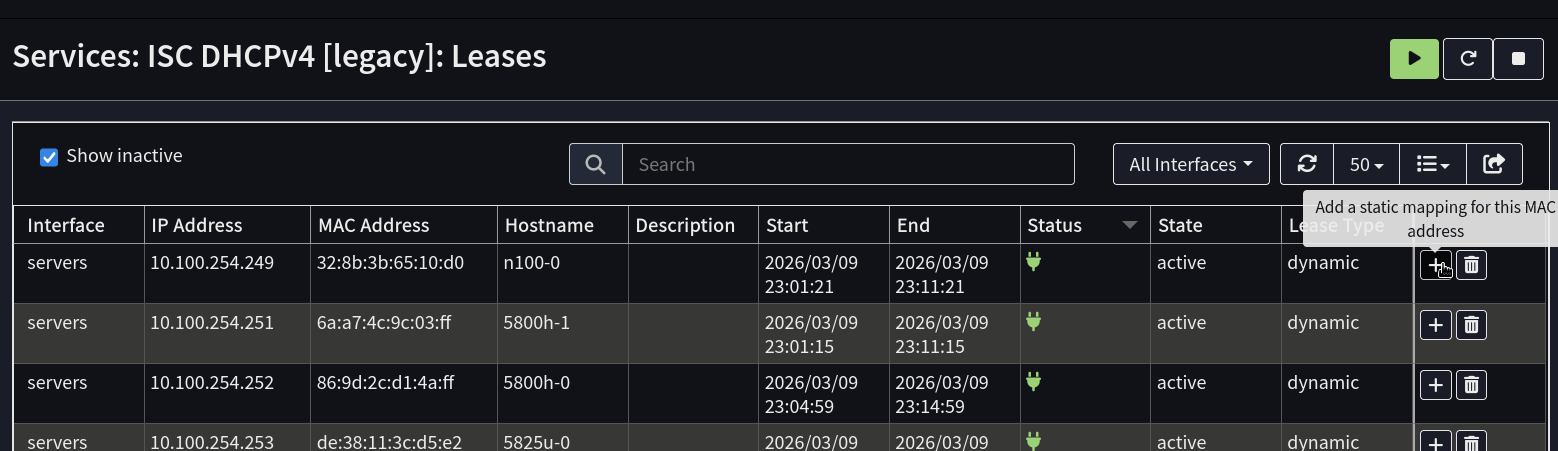
Task: Click into the Search field
Action: (848, 164)
